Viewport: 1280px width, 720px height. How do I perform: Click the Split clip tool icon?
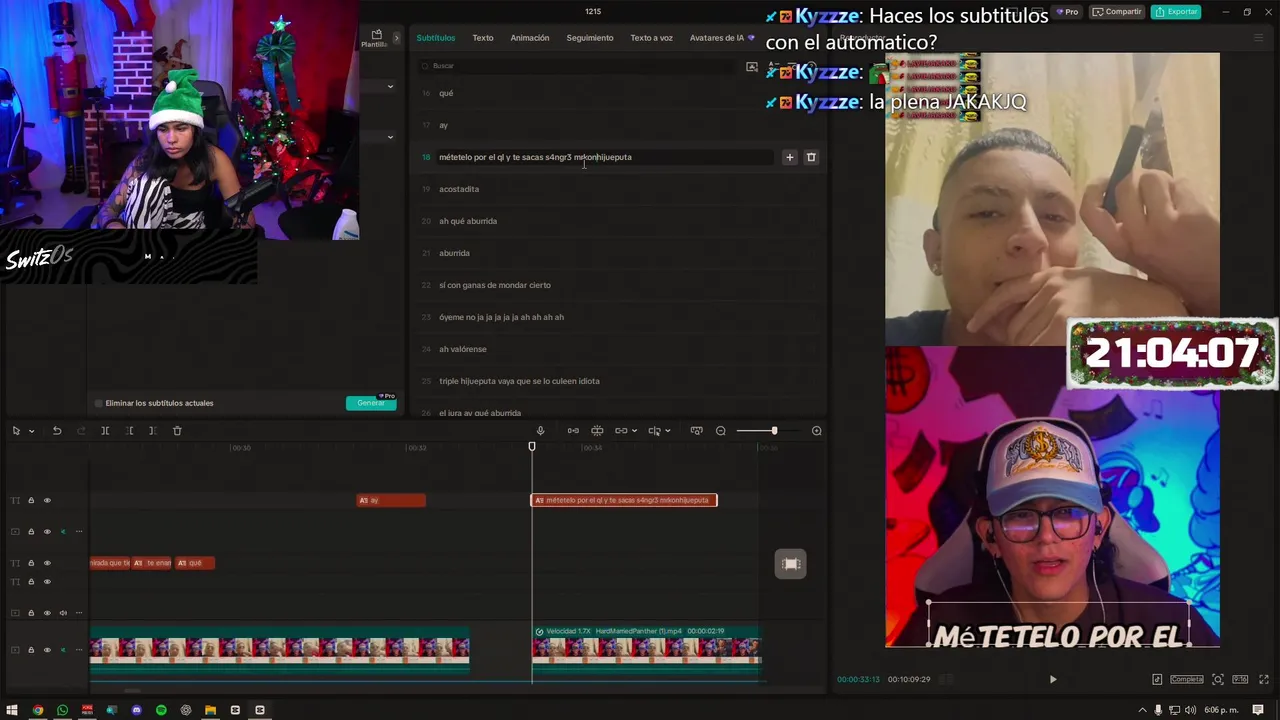105,431
